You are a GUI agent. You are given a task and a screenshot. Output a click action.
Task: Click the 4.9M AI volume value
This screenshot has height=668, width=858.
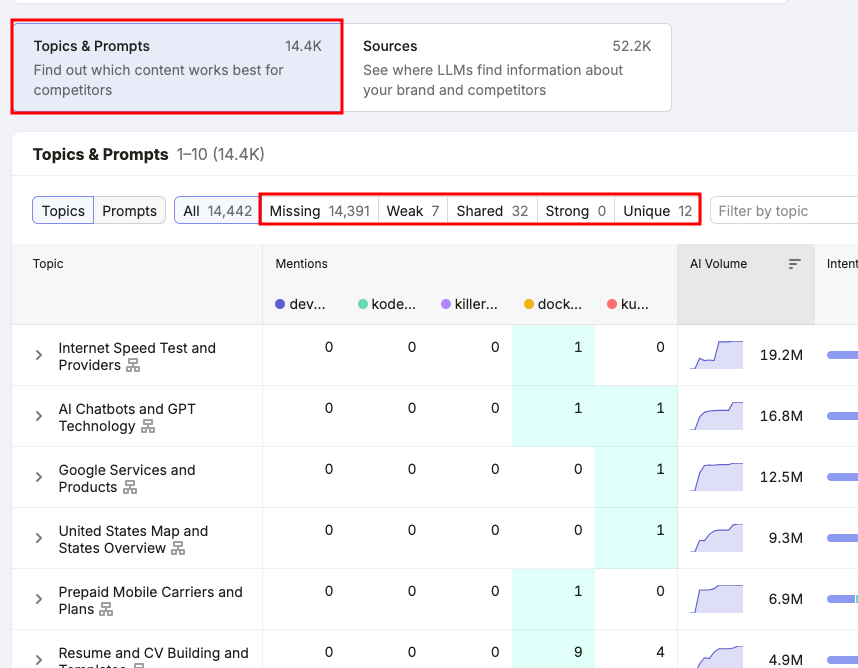786,660
